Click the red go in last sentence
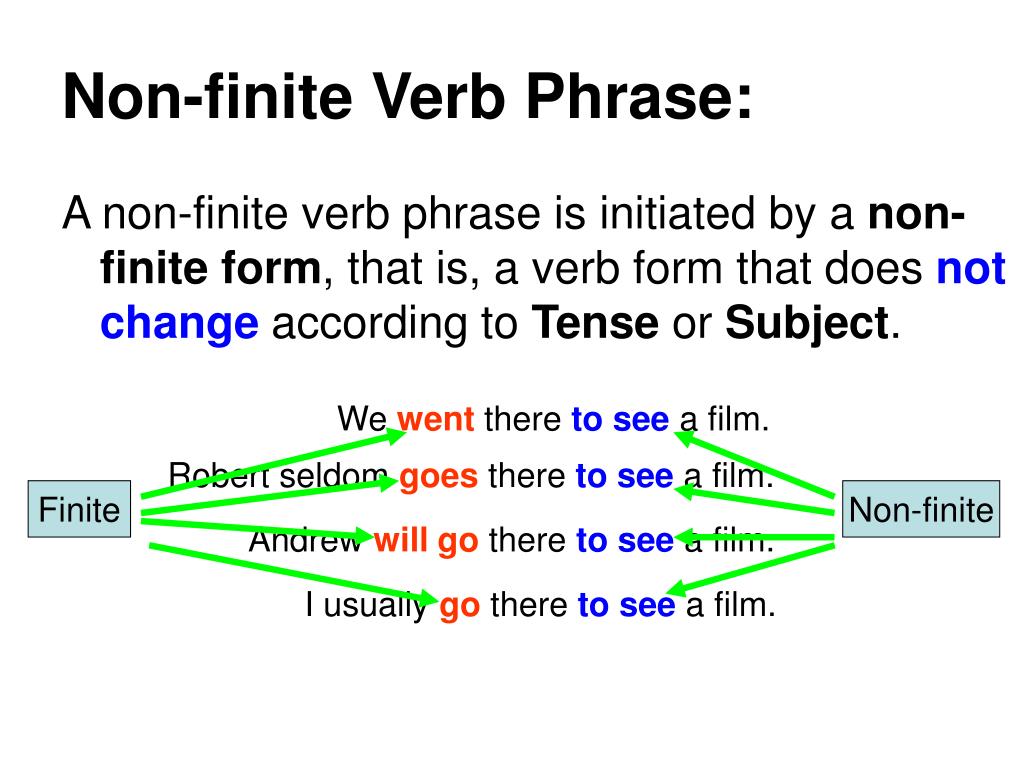The height and width of the screenshot is (768, 1024). click(460, 605)
